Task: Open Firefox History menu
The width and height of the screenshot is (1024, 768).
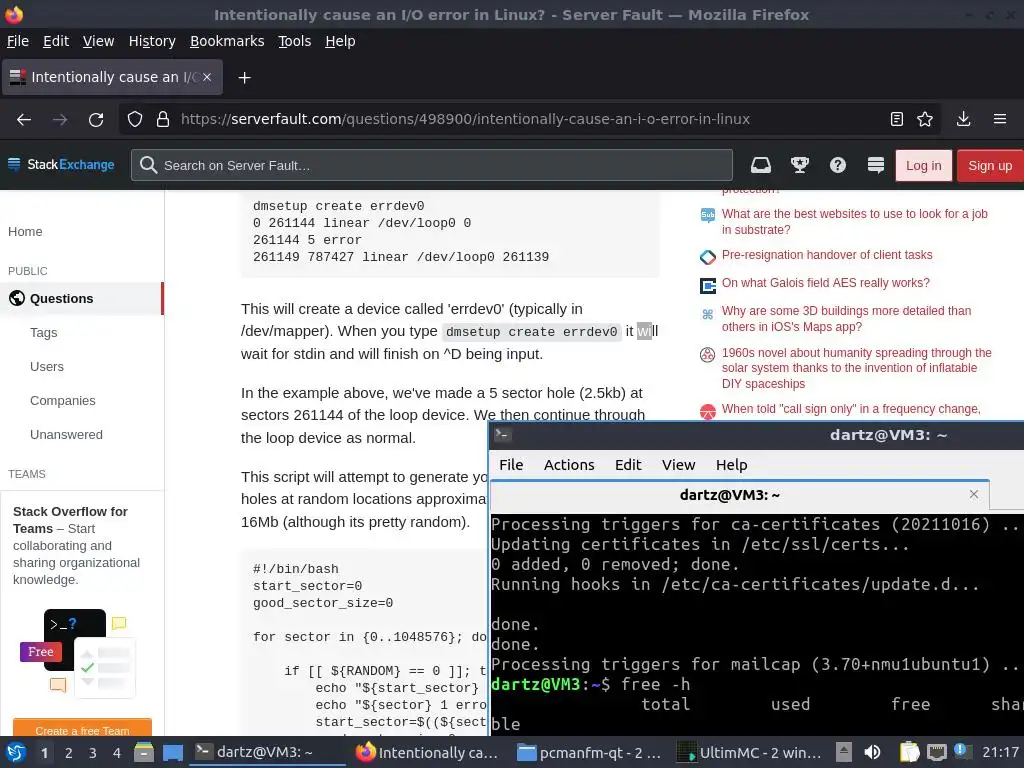Action: [152, 41]
